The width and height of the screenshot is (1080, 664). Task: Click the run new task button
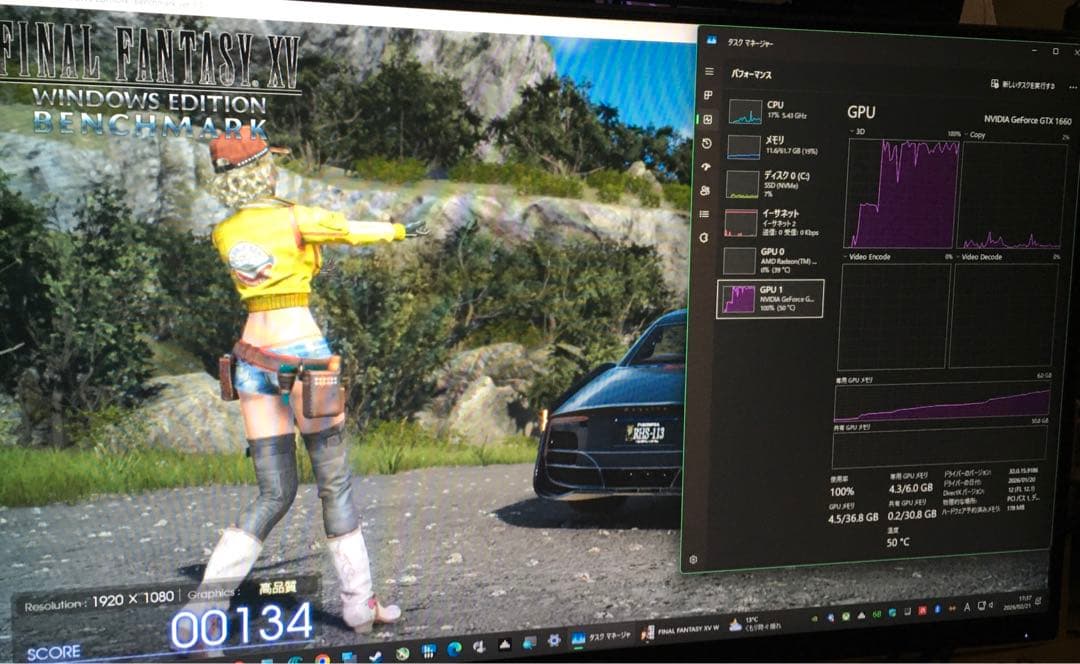1023,85
